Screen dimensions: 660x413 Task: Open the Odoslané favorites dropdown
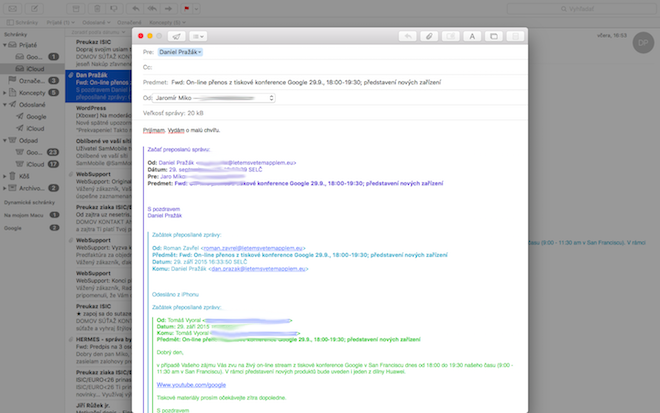96,22
